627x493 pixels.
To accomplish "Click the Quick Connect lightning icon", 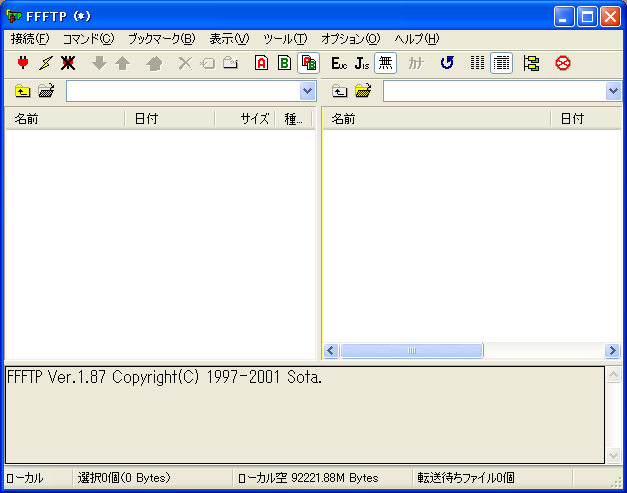I will point(46,63).
